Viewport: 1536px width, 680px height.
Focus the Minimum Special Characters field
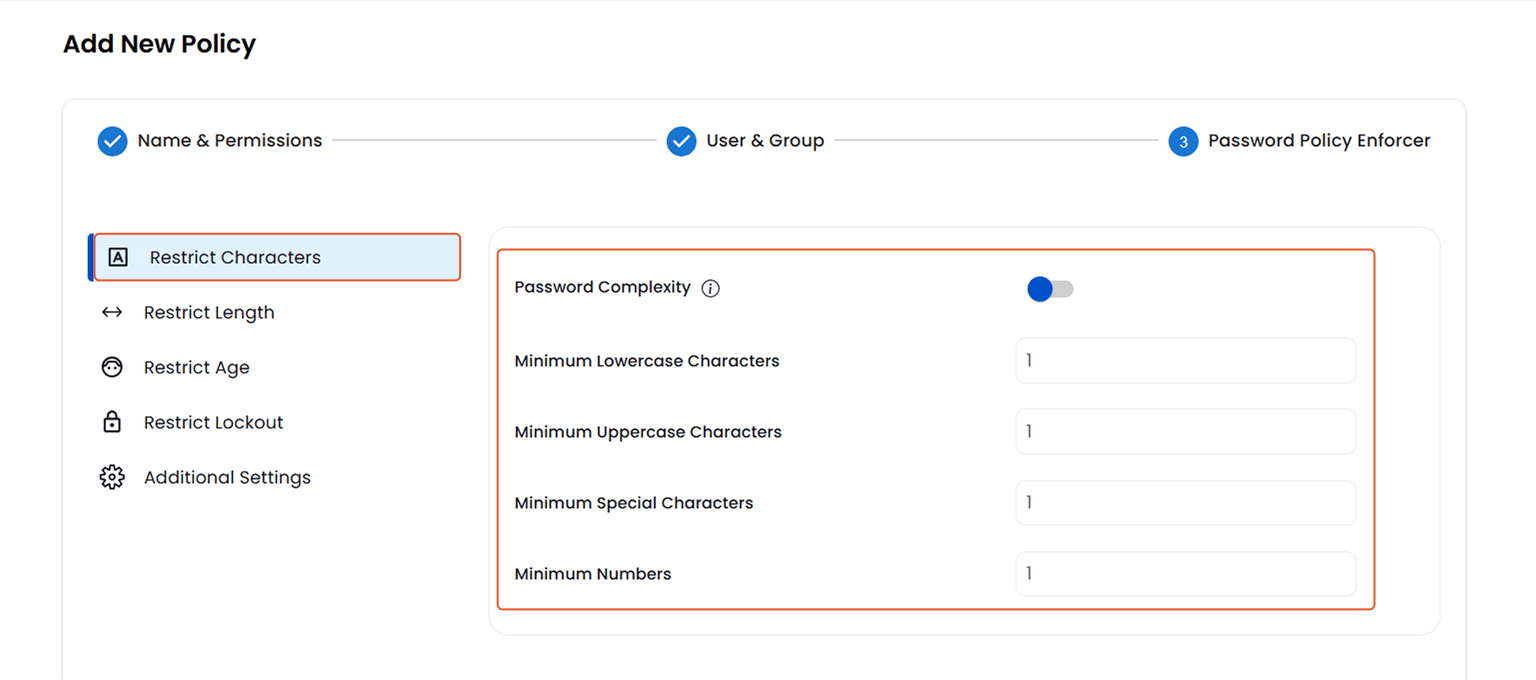tap(1185, 503)
